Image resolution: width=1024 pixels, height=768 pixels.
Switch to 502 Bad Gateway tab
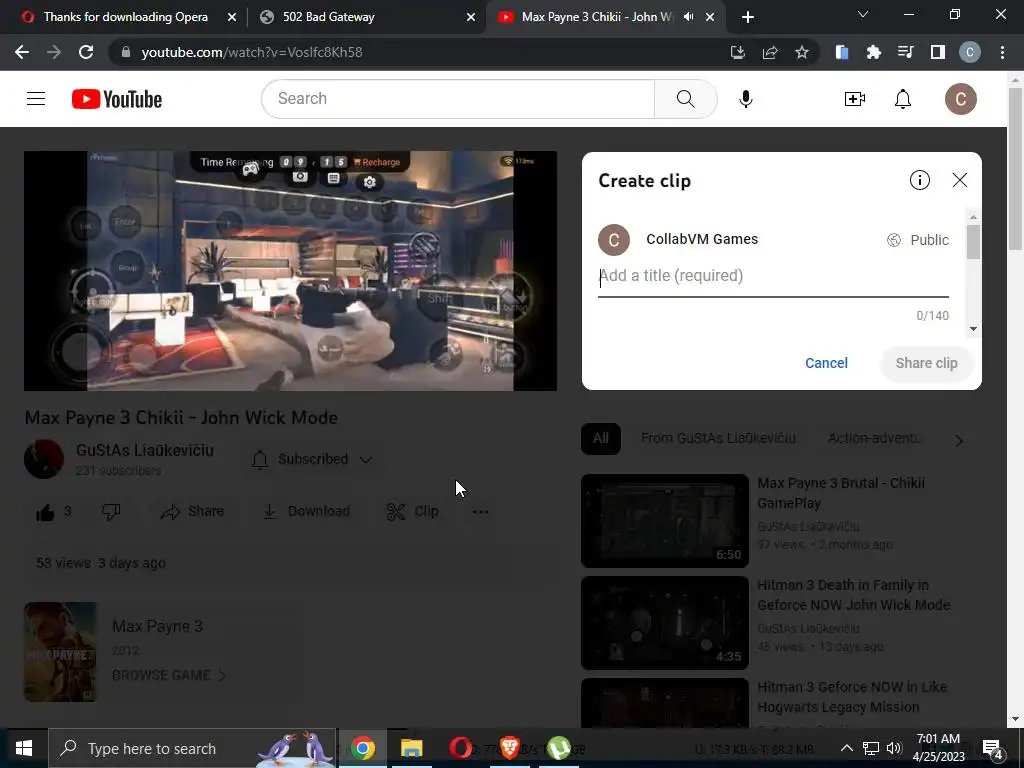328,17
